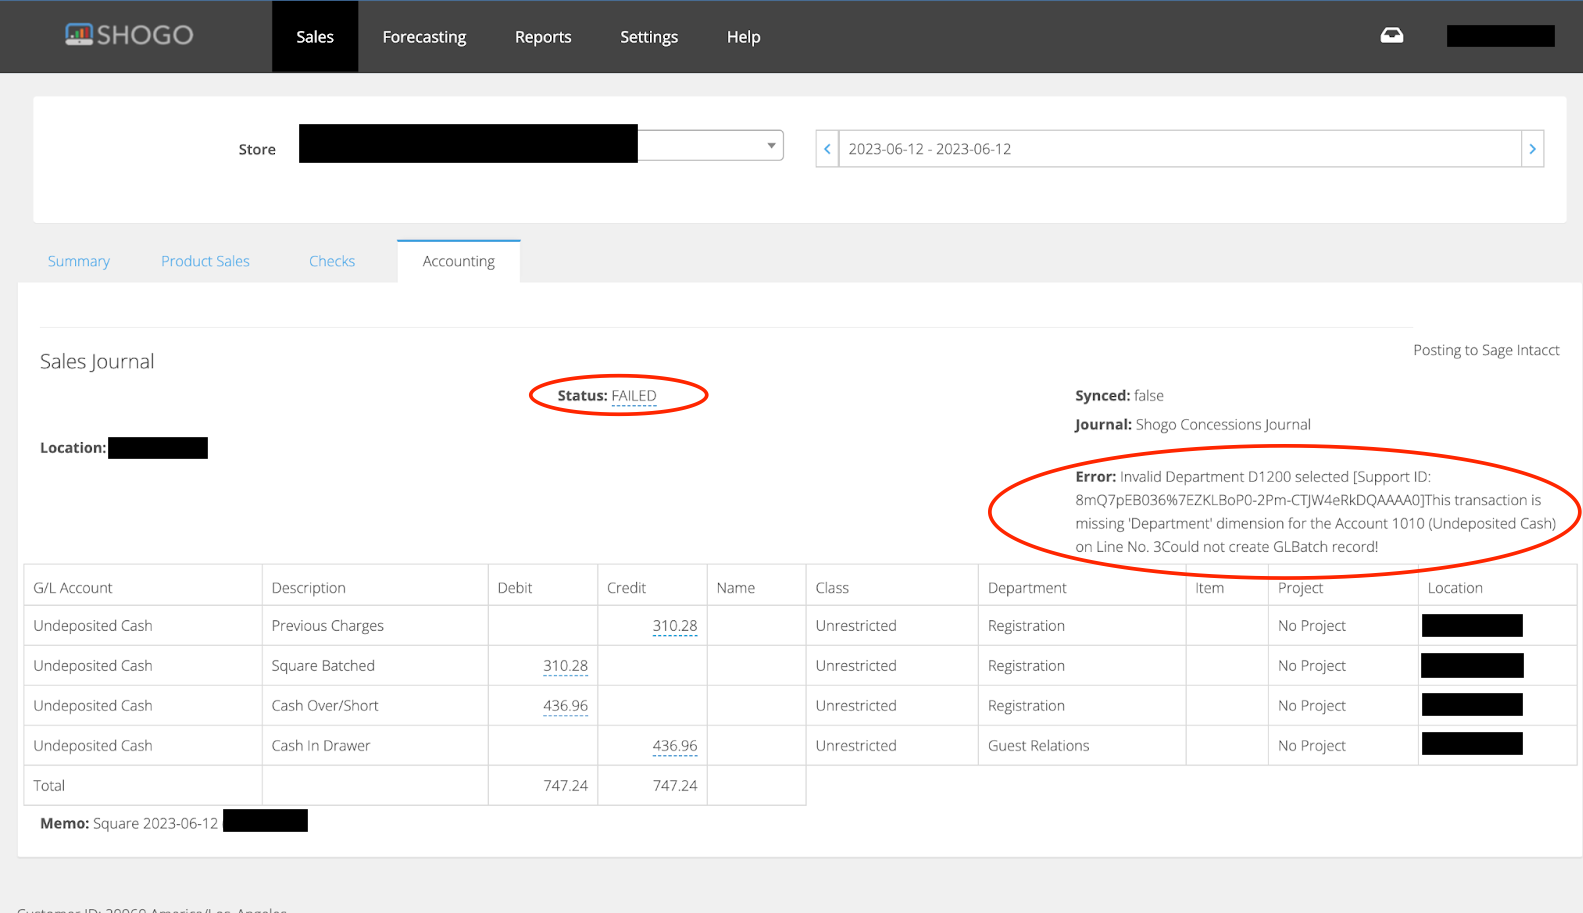
Task: Click the FAILED status link
Action: coord(634,396)
